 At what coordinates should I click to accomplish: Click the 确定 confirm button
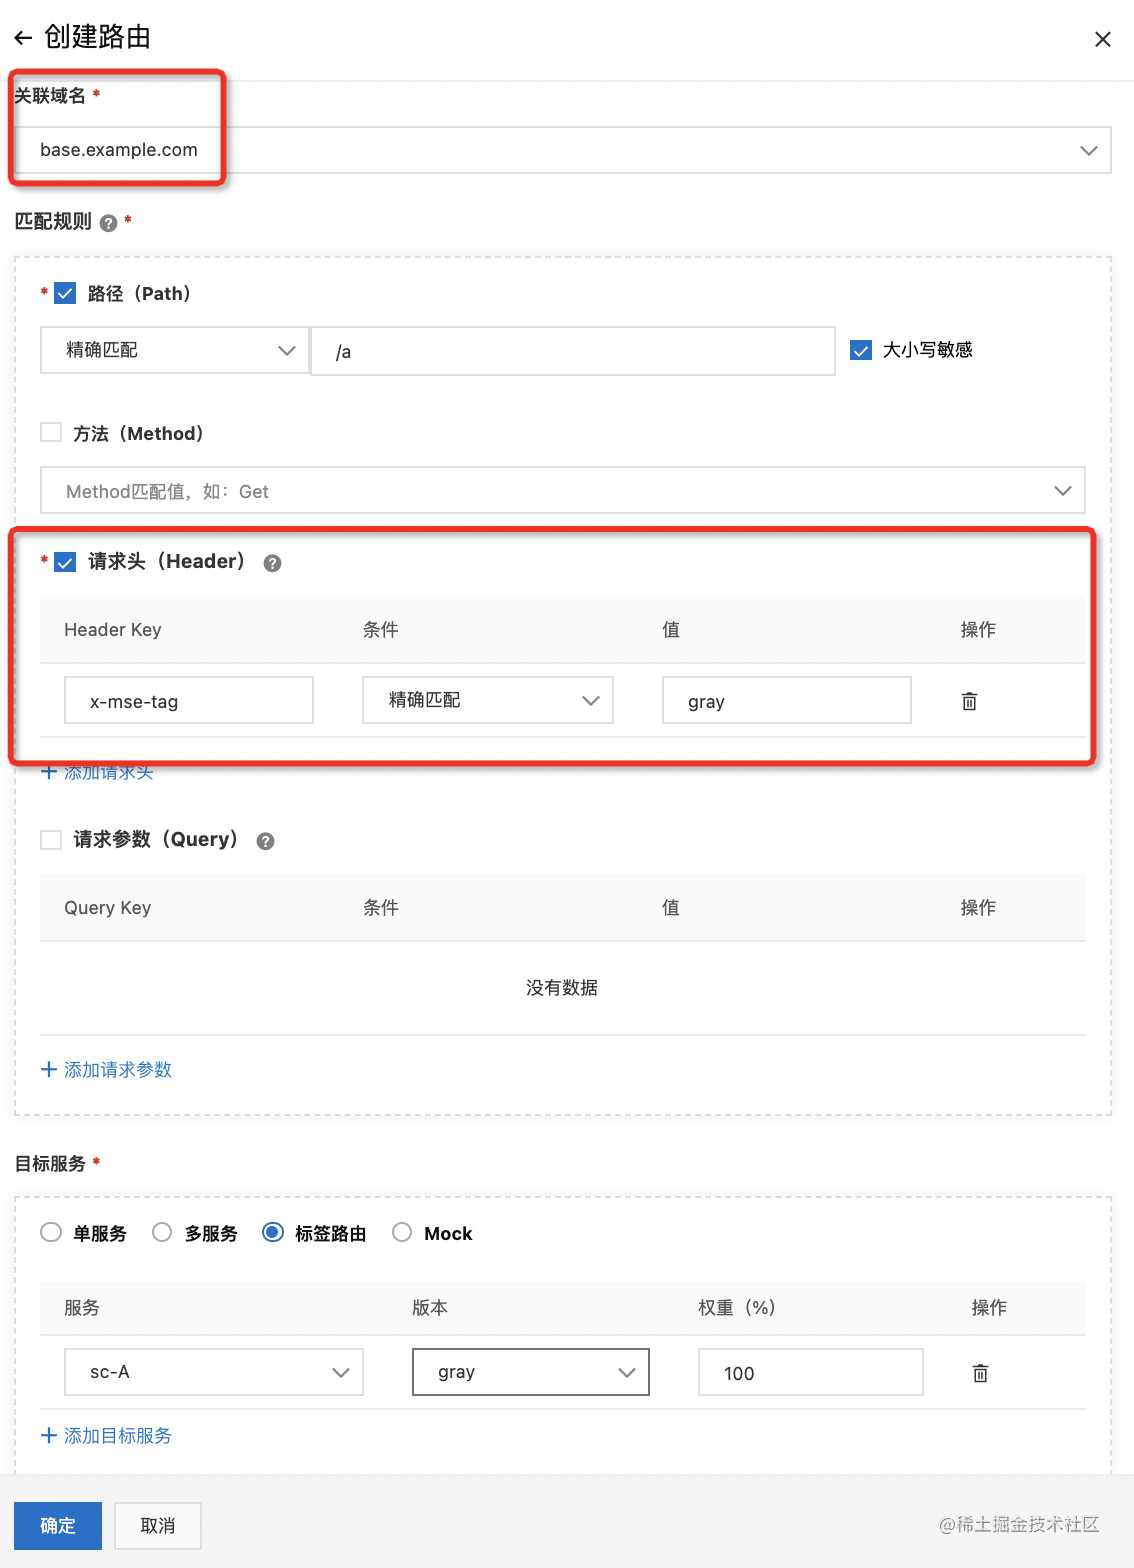(58, 1526)
